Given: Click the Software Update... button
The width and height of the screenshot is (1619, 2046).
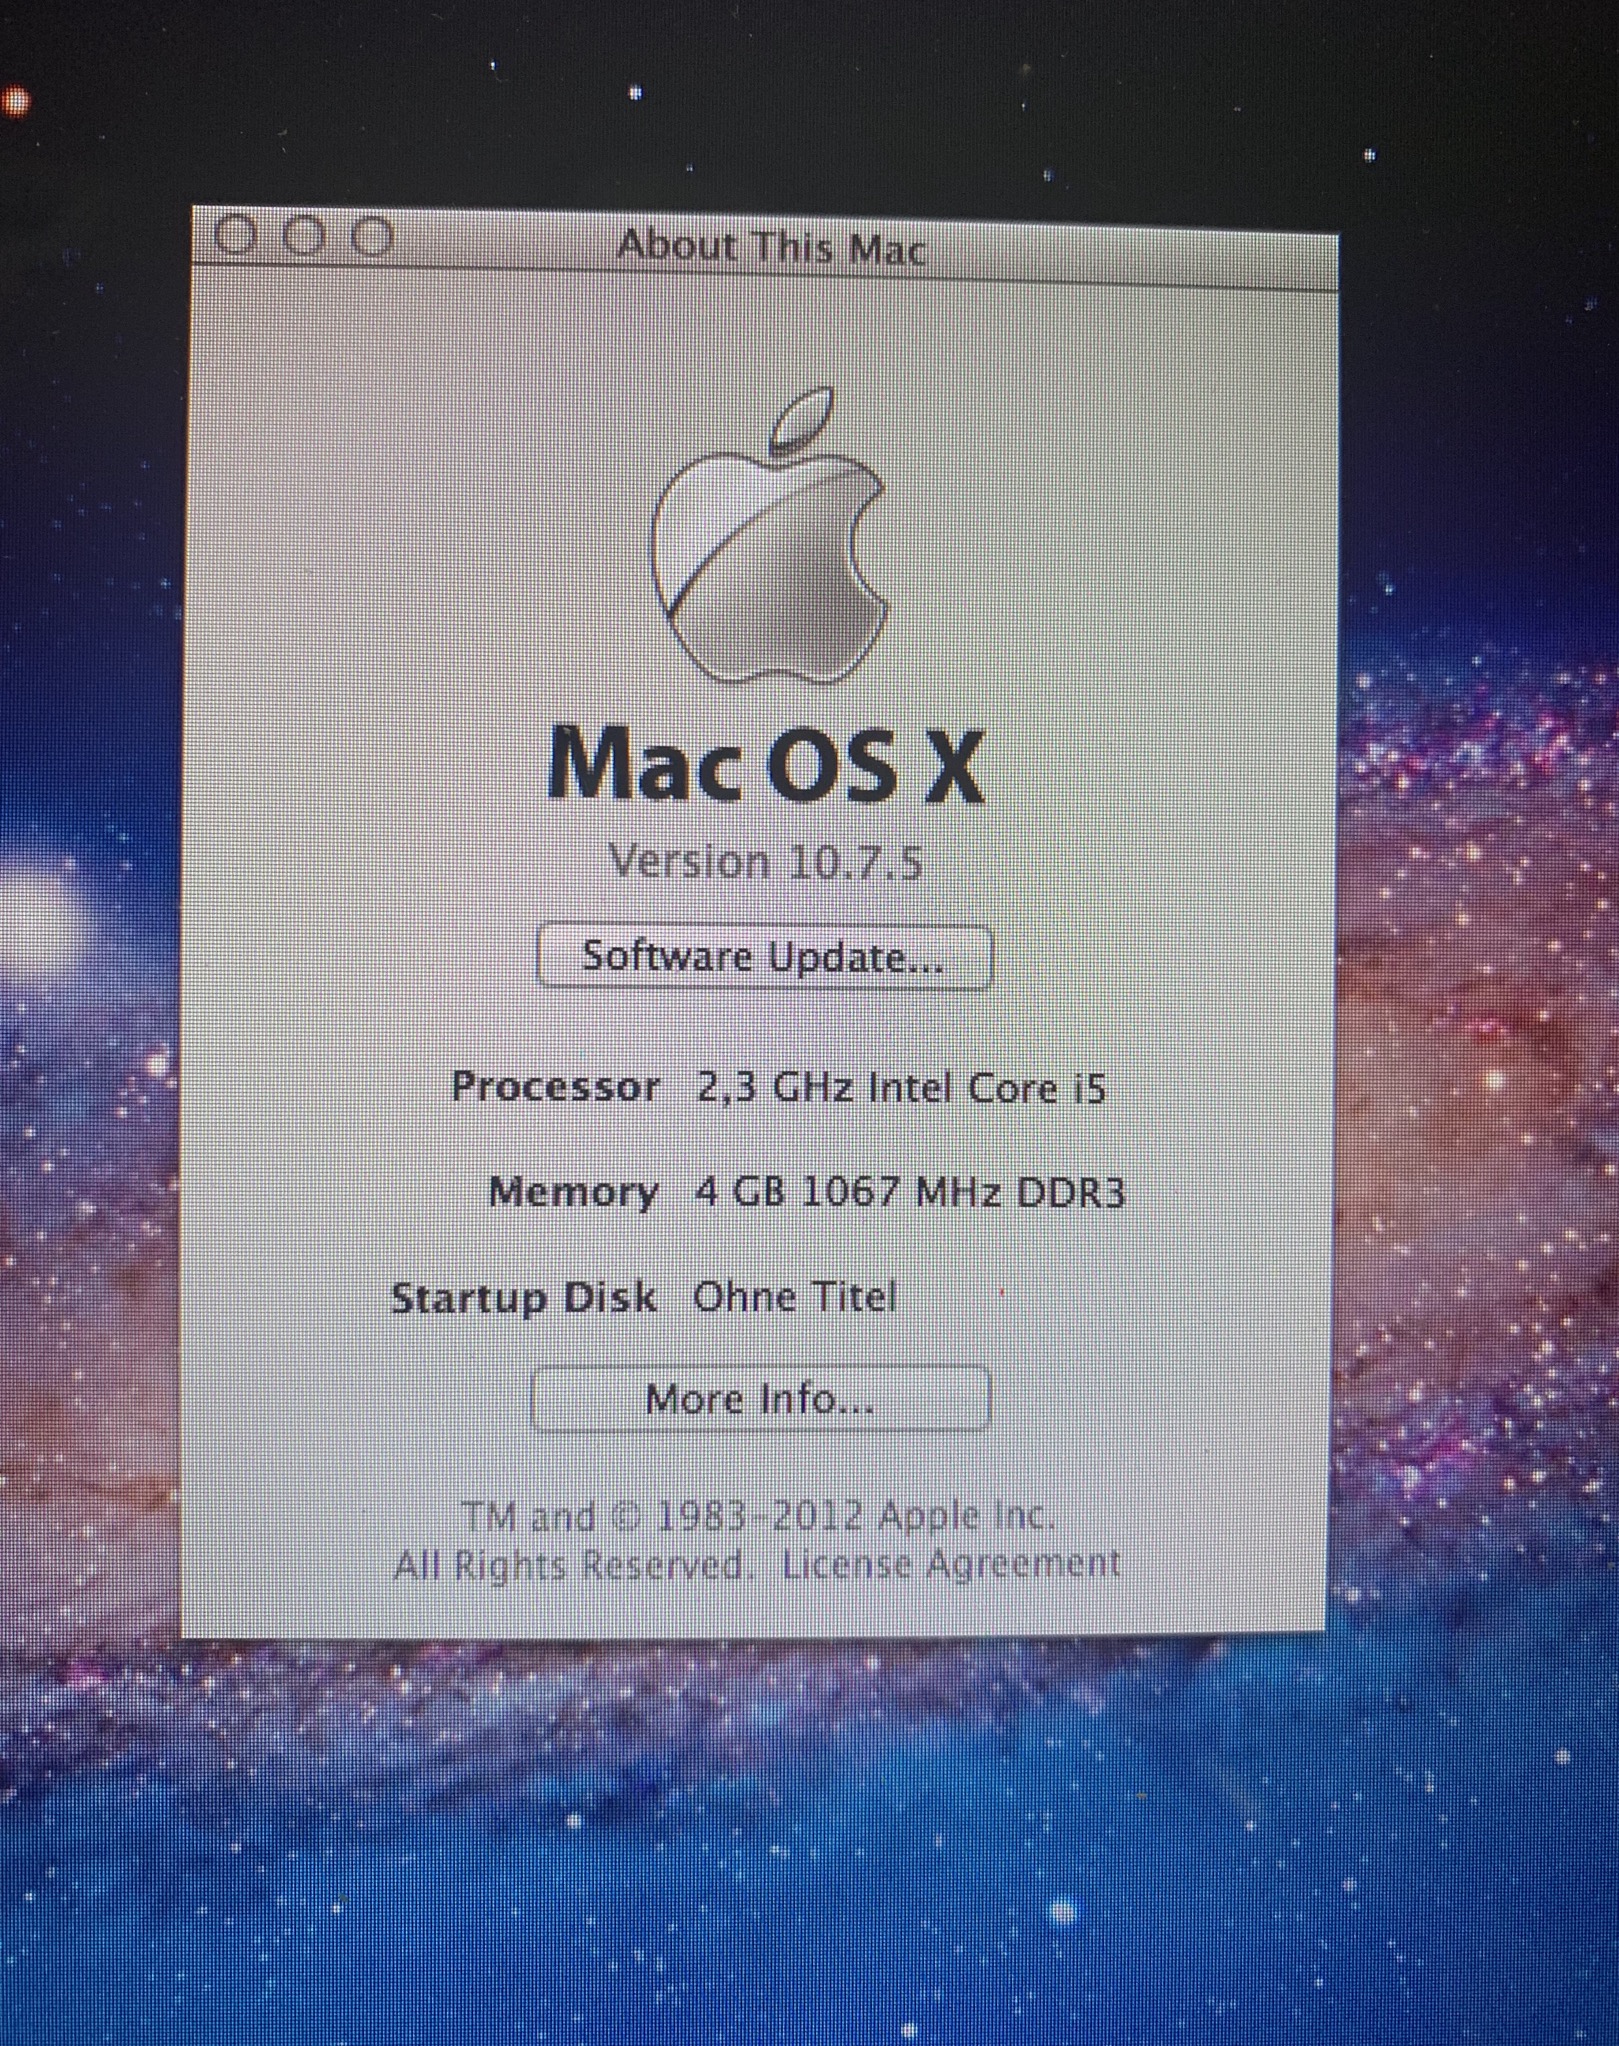Looking at the screenshot, I should pyautogui.click(x=764, y=957).
